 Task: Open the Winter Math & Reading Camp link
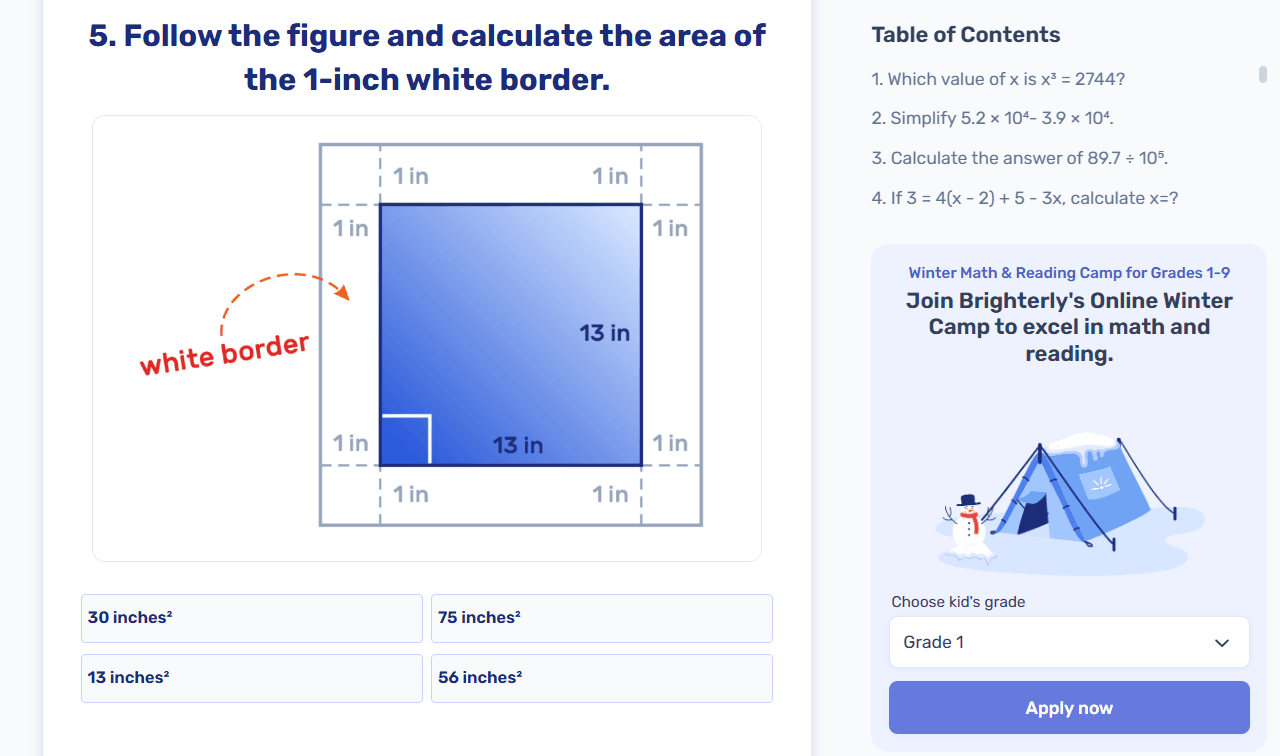(1068, 272)
